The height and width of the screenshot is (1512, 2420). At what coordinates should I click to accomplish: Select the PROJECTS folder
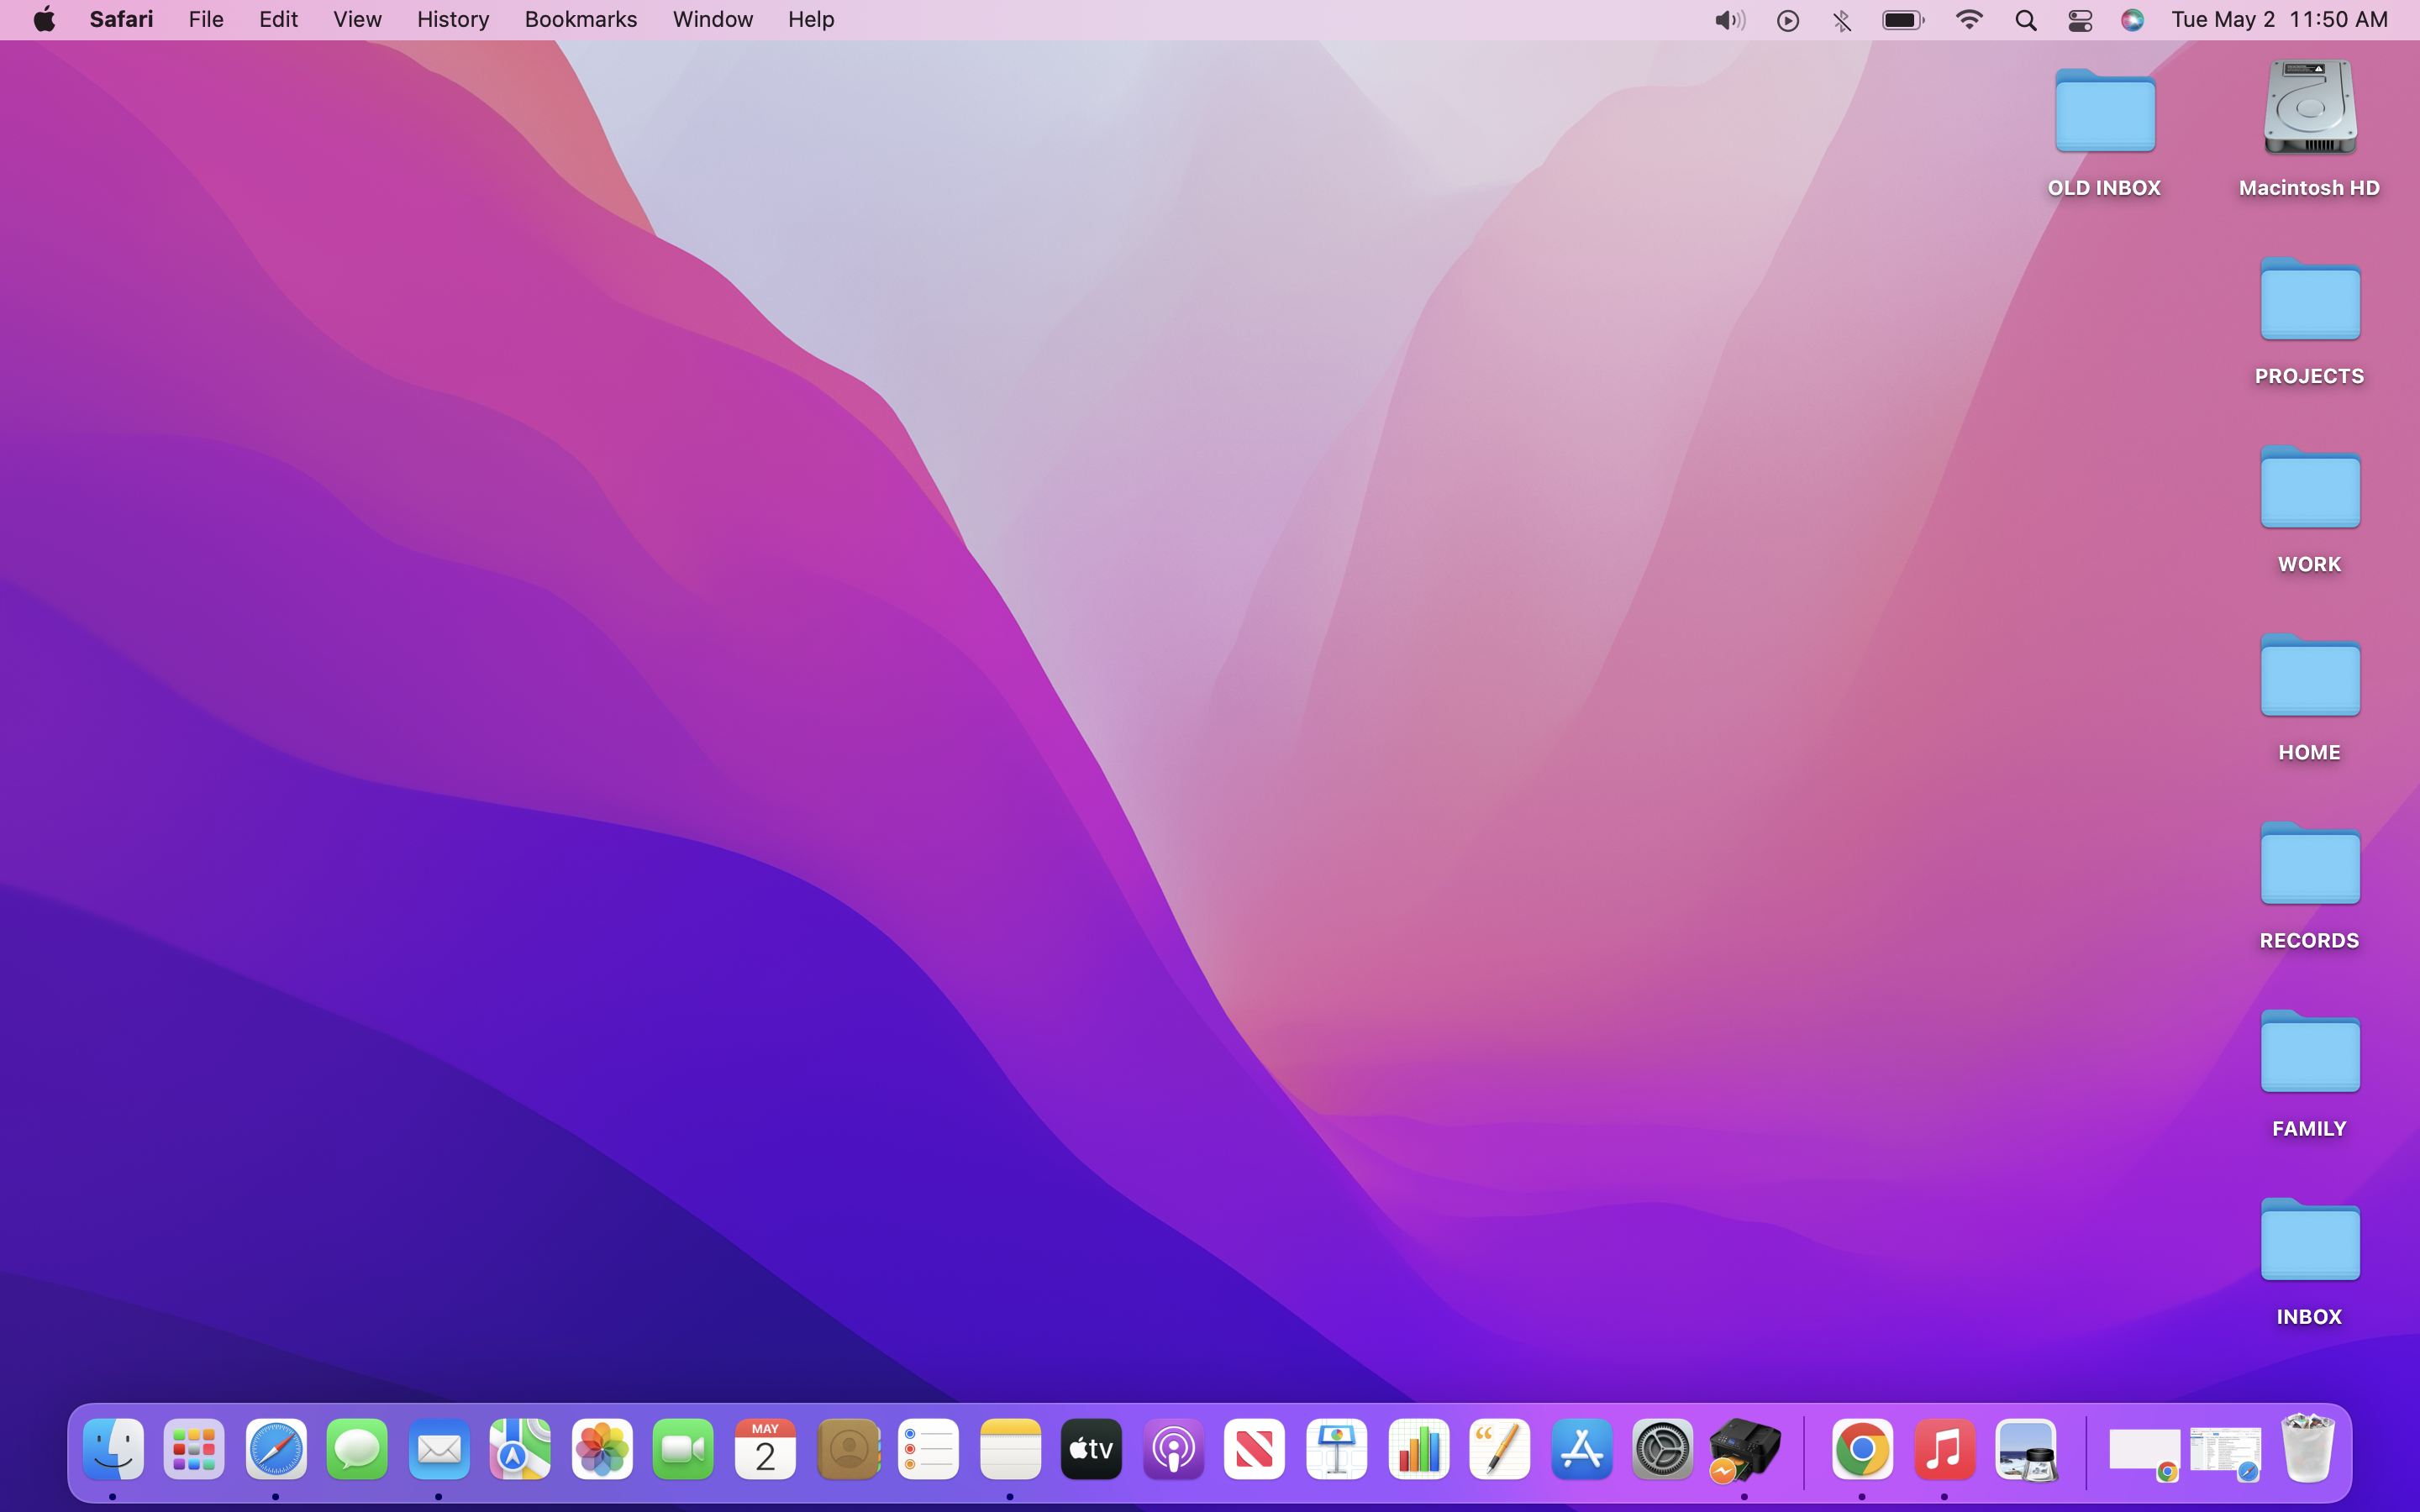coord(2309,320)
